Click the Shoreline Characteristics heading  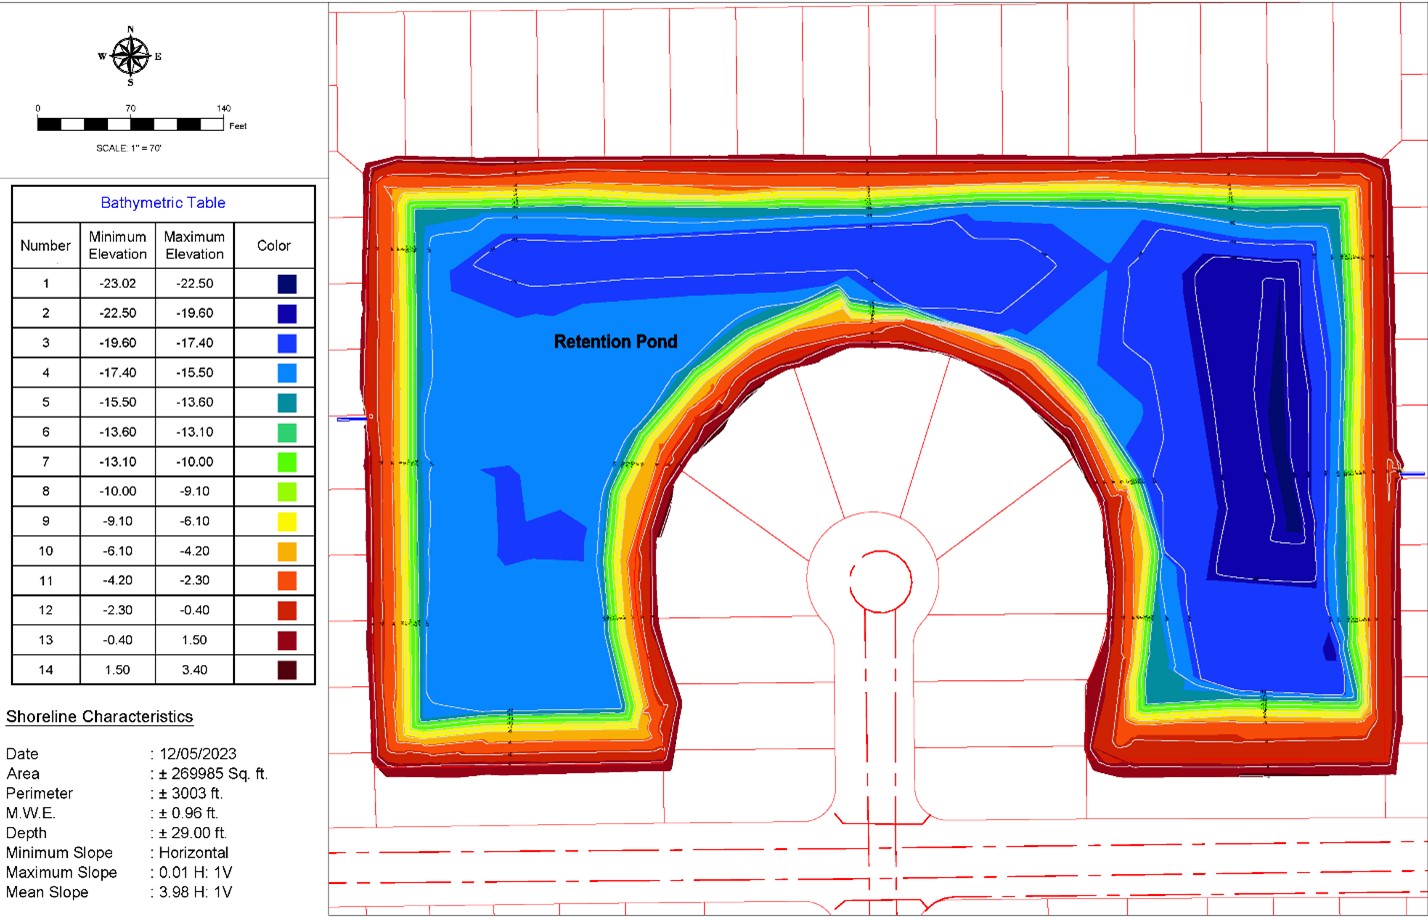[100, 716]
